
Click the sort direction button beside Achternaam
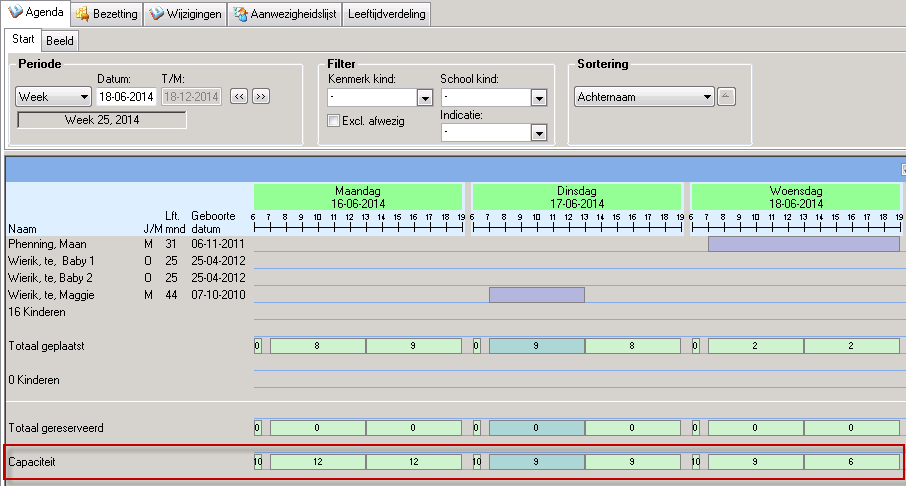[727, 96]
